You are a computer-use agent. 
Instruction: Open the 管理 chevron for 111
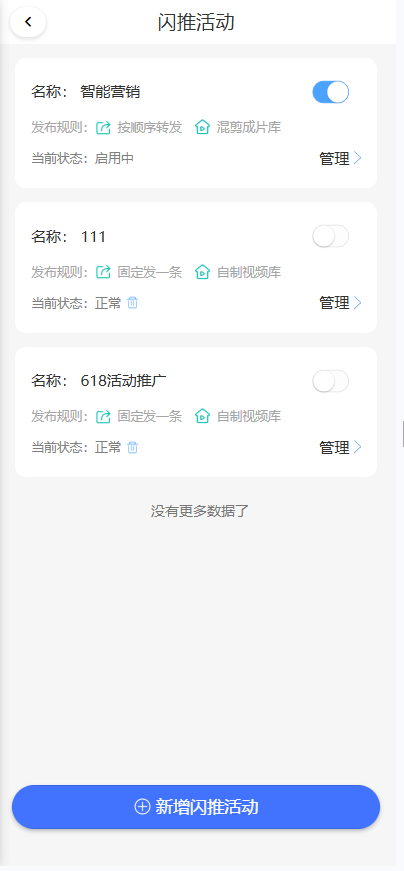point(357,303)
